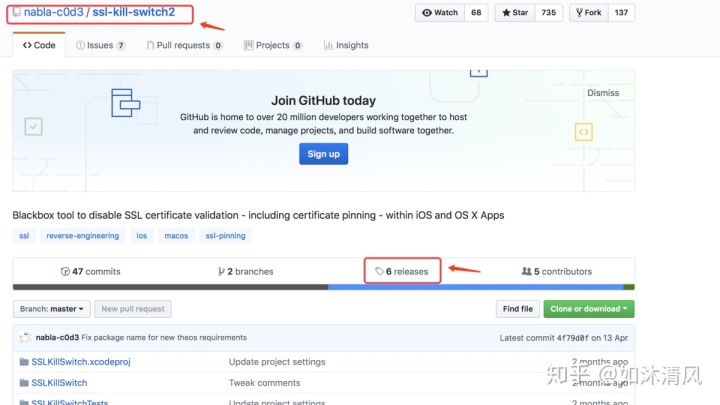Open the SSLKillSwitch.xcodeproj folder
This screenshot has width=720, height=405.
pyautogui.click(x=81, y=362)
